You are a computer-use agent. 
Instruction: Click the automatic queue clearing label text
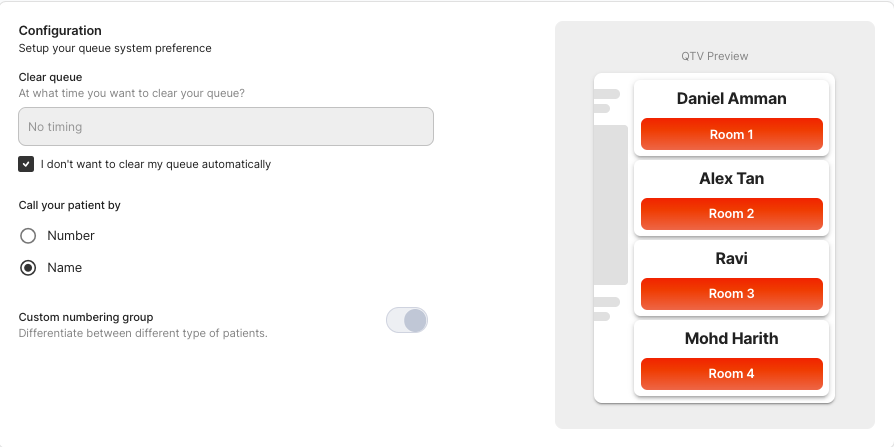[156, 164]
